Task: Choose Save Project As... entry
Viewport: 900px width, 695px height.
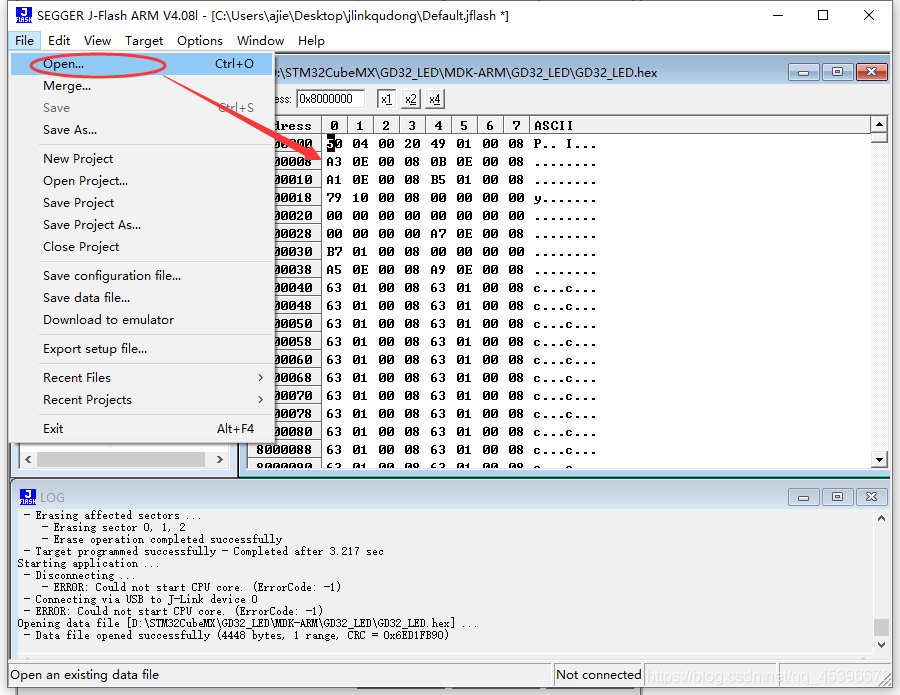Action: [141, 225]
